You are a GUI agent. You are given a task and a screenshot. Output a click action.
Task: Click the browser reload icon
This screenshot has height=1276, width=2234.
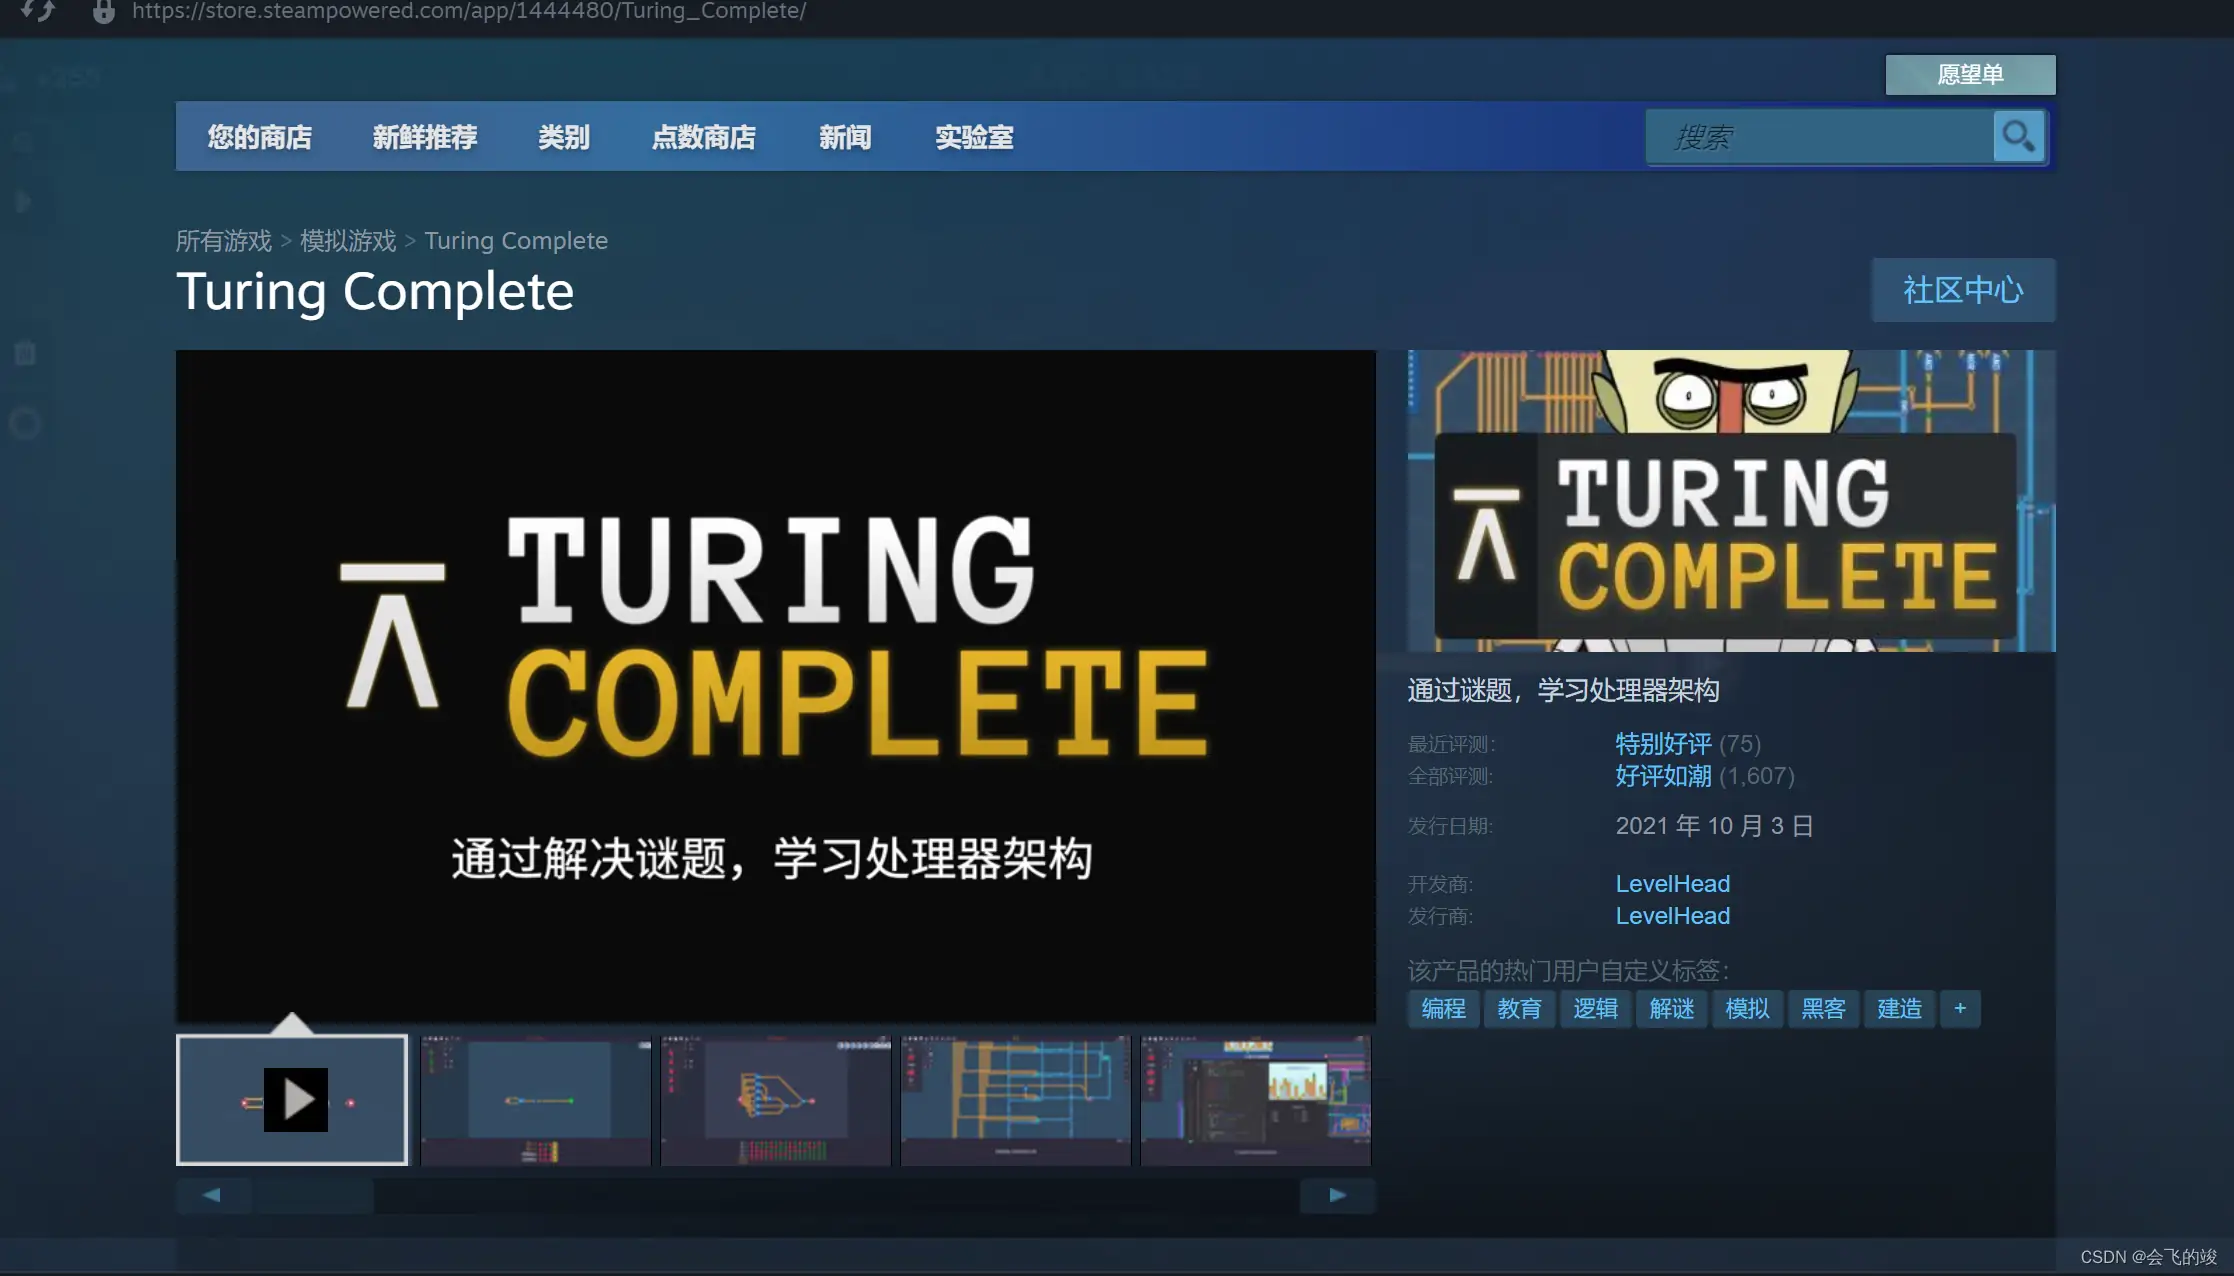[x=37, y=11]
